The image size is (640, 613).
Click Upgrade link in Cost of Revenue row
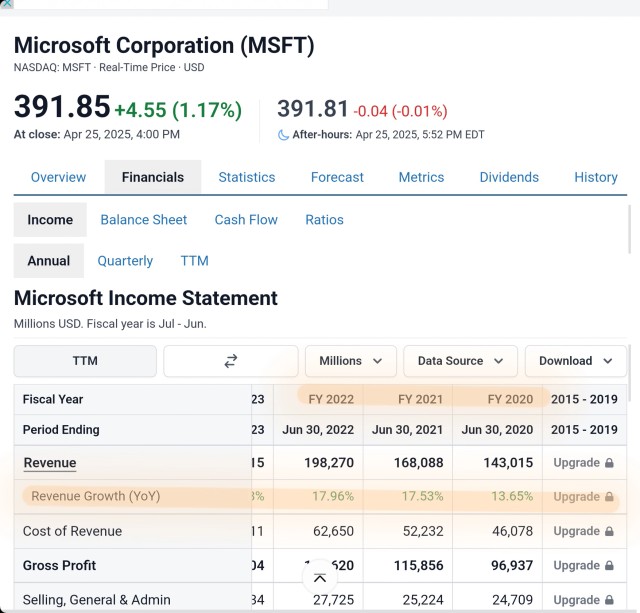pos(576,531)
